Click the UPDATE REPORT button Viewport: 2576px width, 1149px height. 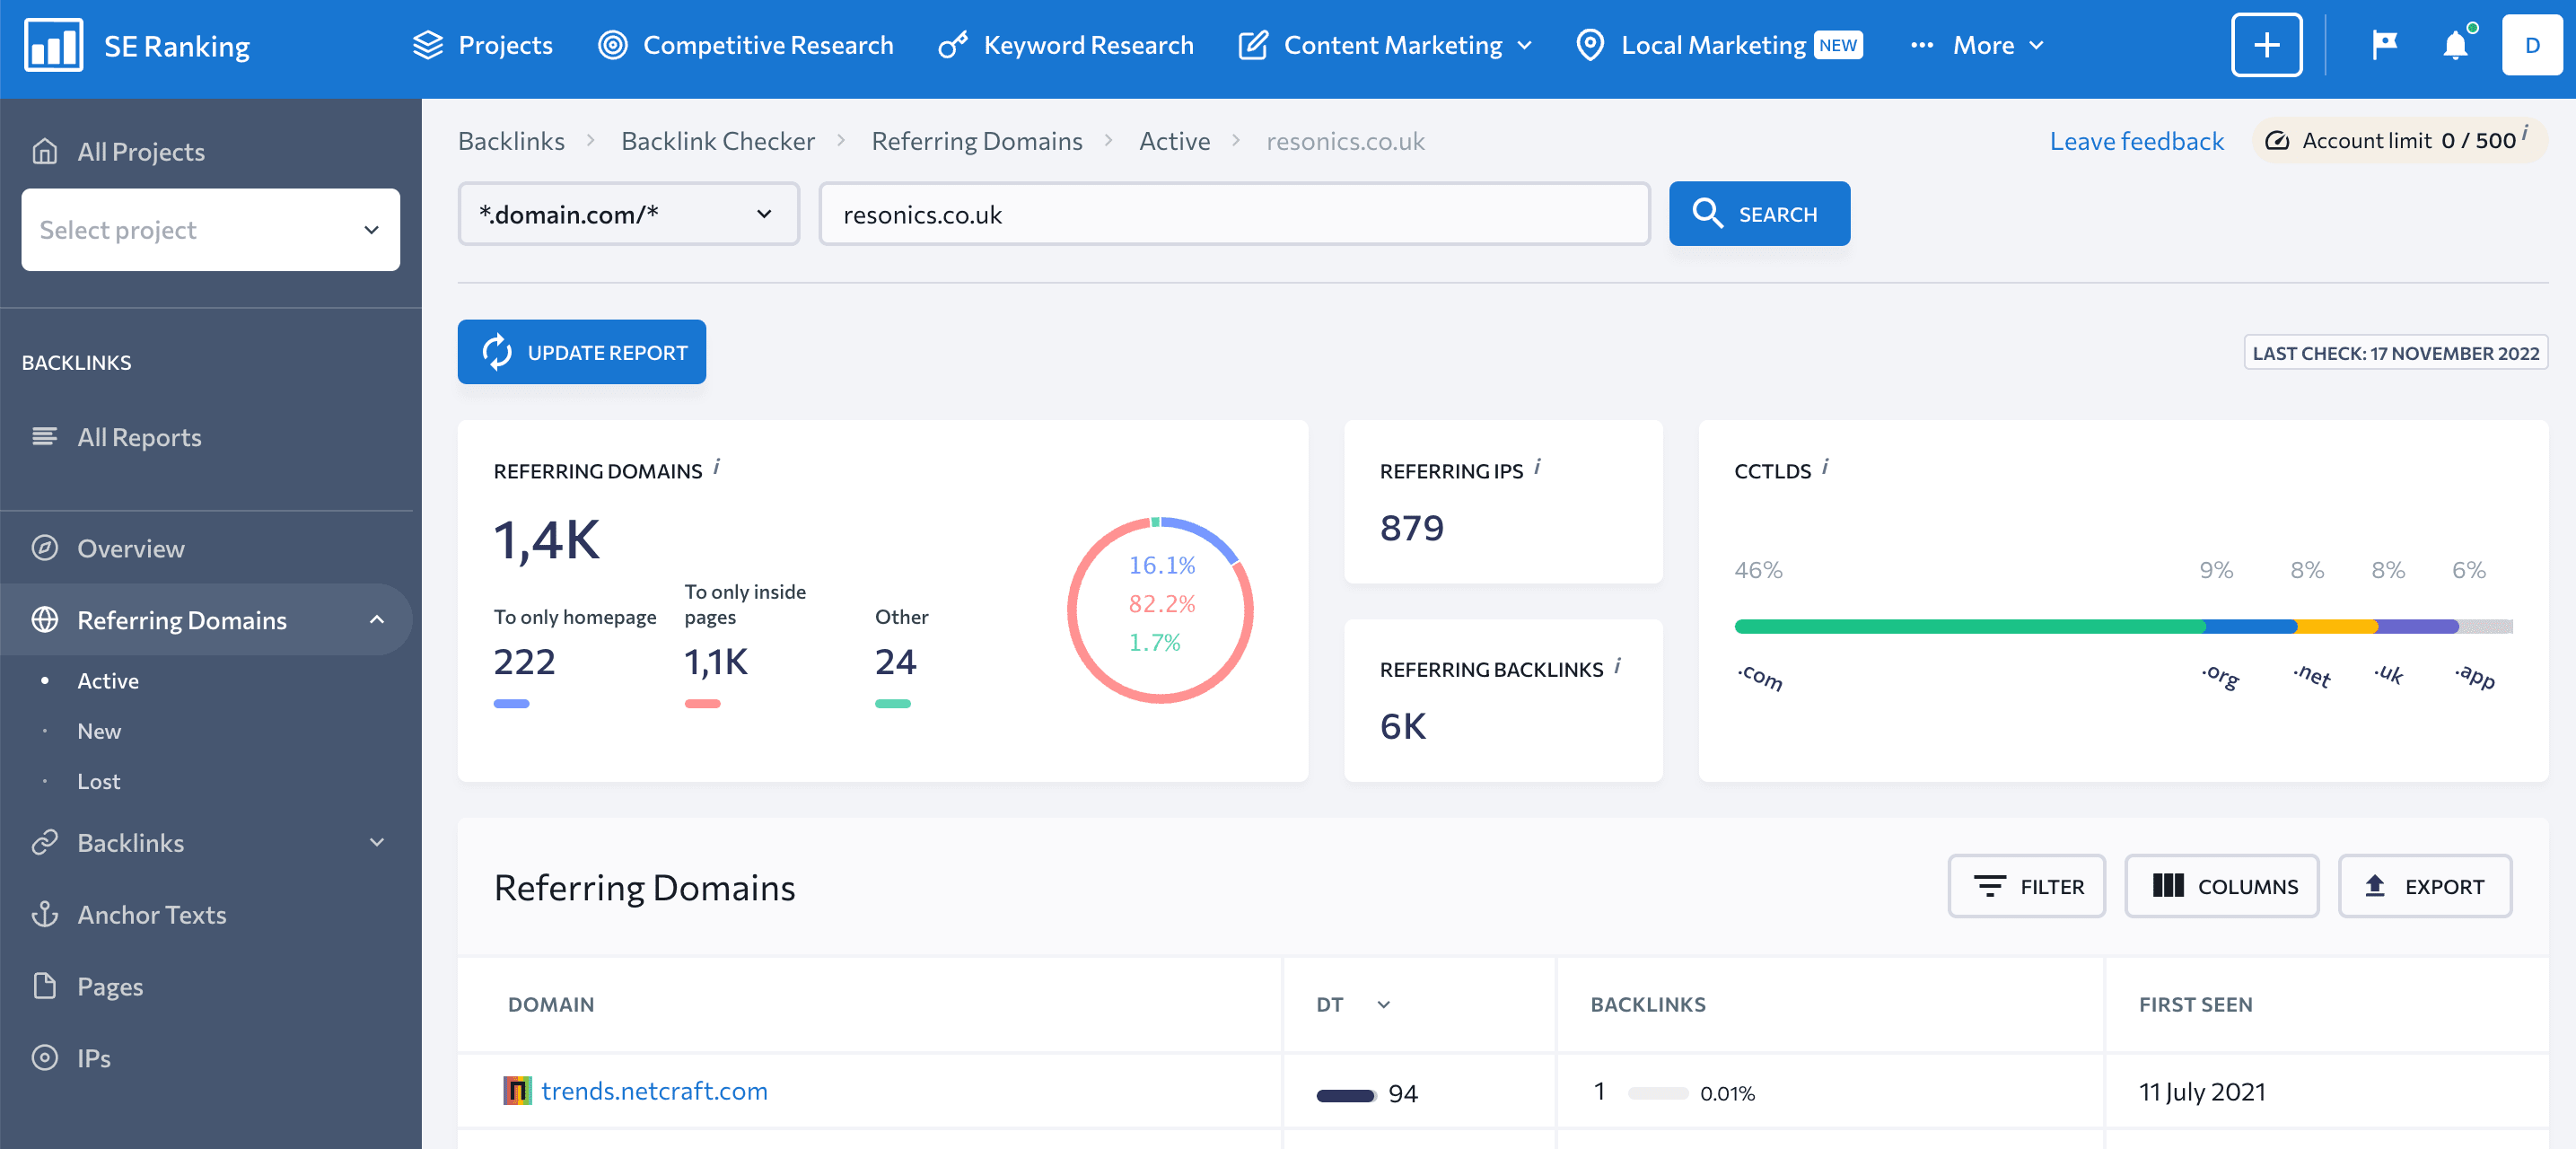(x=582, y=352)
